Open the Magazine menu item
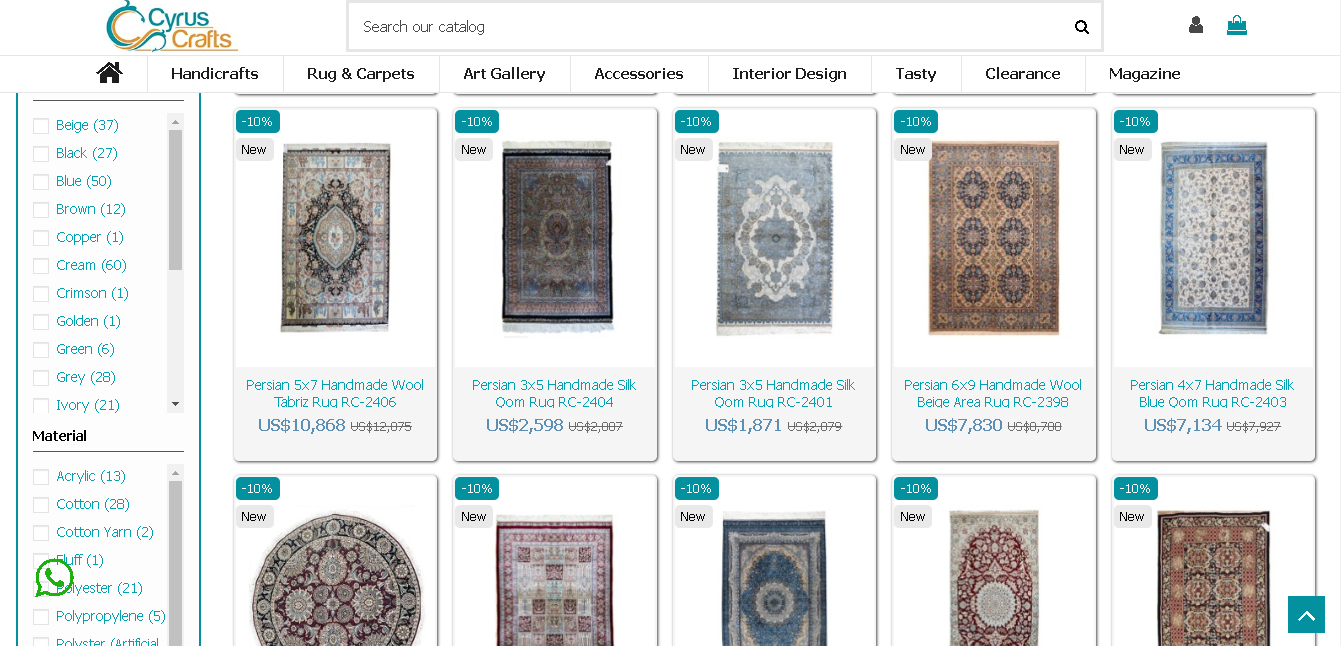 (x=1144, y=73)
